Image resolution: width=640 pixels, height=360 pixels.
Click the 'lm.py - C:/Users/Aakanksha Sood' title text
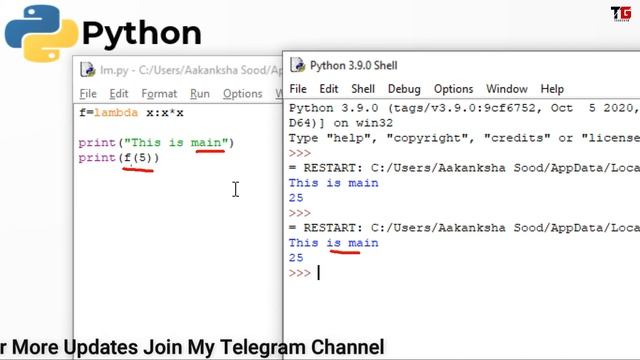(x=191, y=70)
